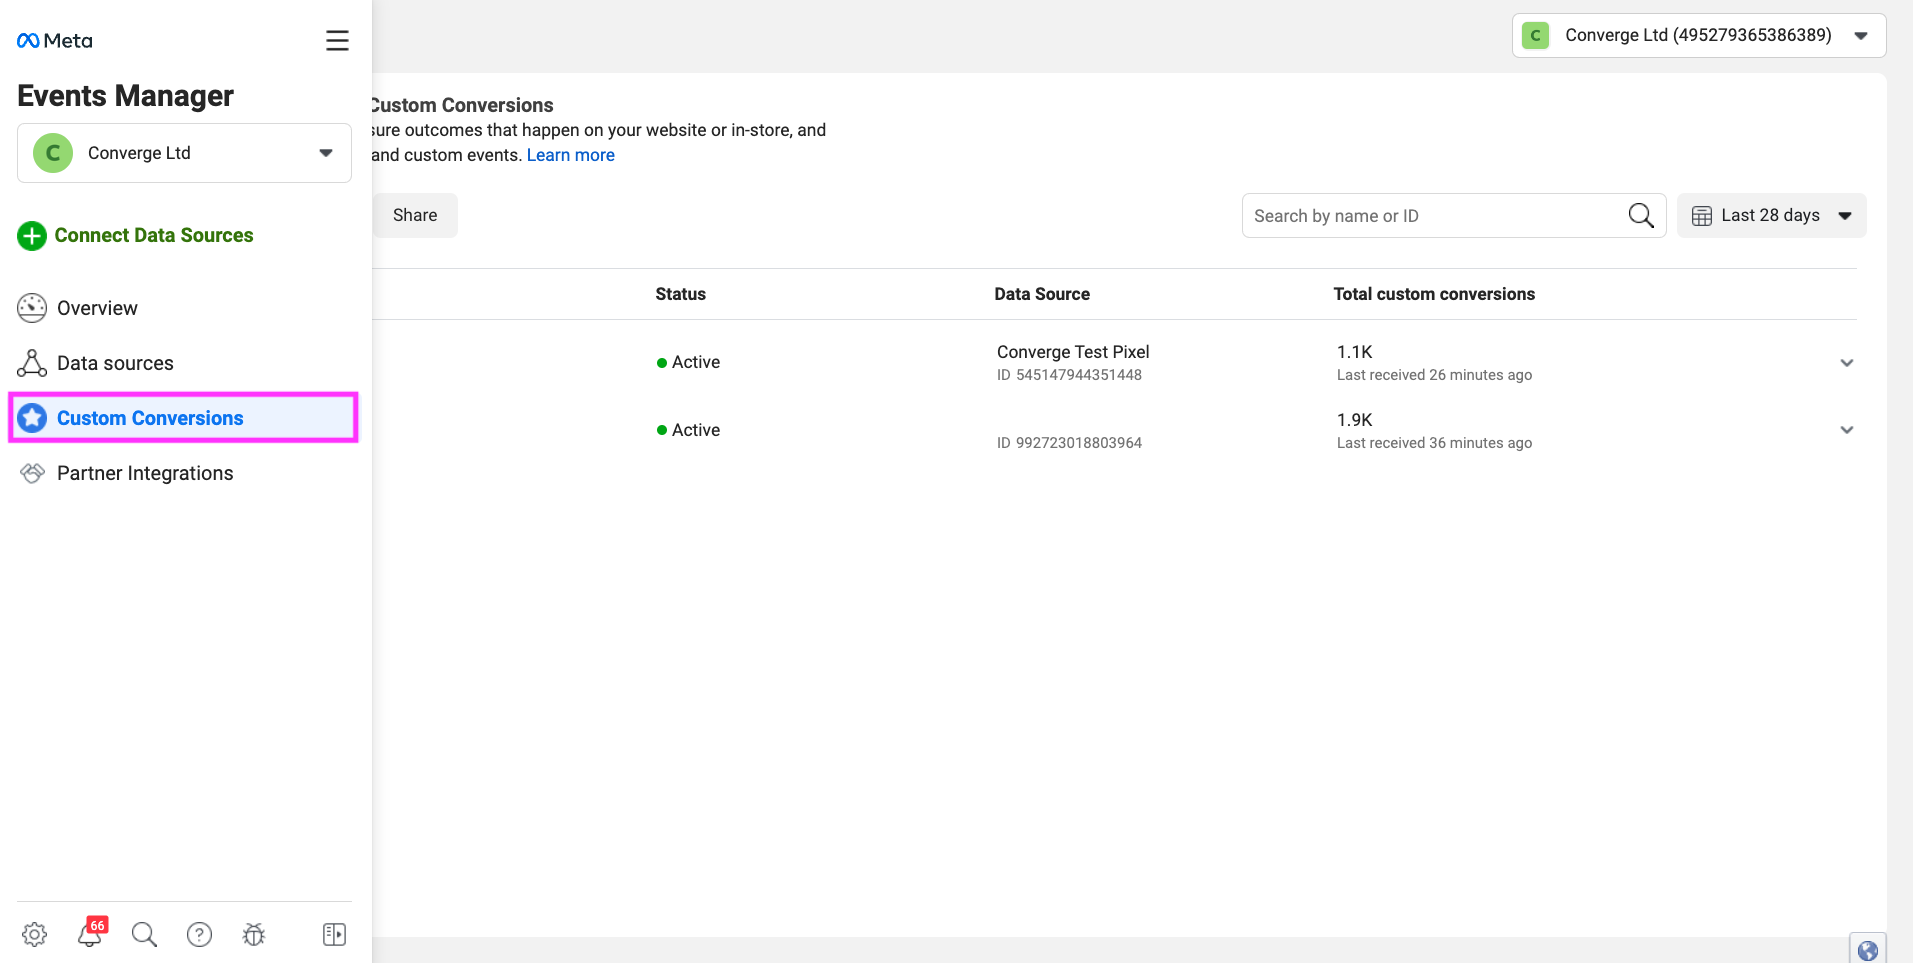The image size is (1913, 963).
Task: Click Converge Test Pixel data source name
Action: [1073, 352]
